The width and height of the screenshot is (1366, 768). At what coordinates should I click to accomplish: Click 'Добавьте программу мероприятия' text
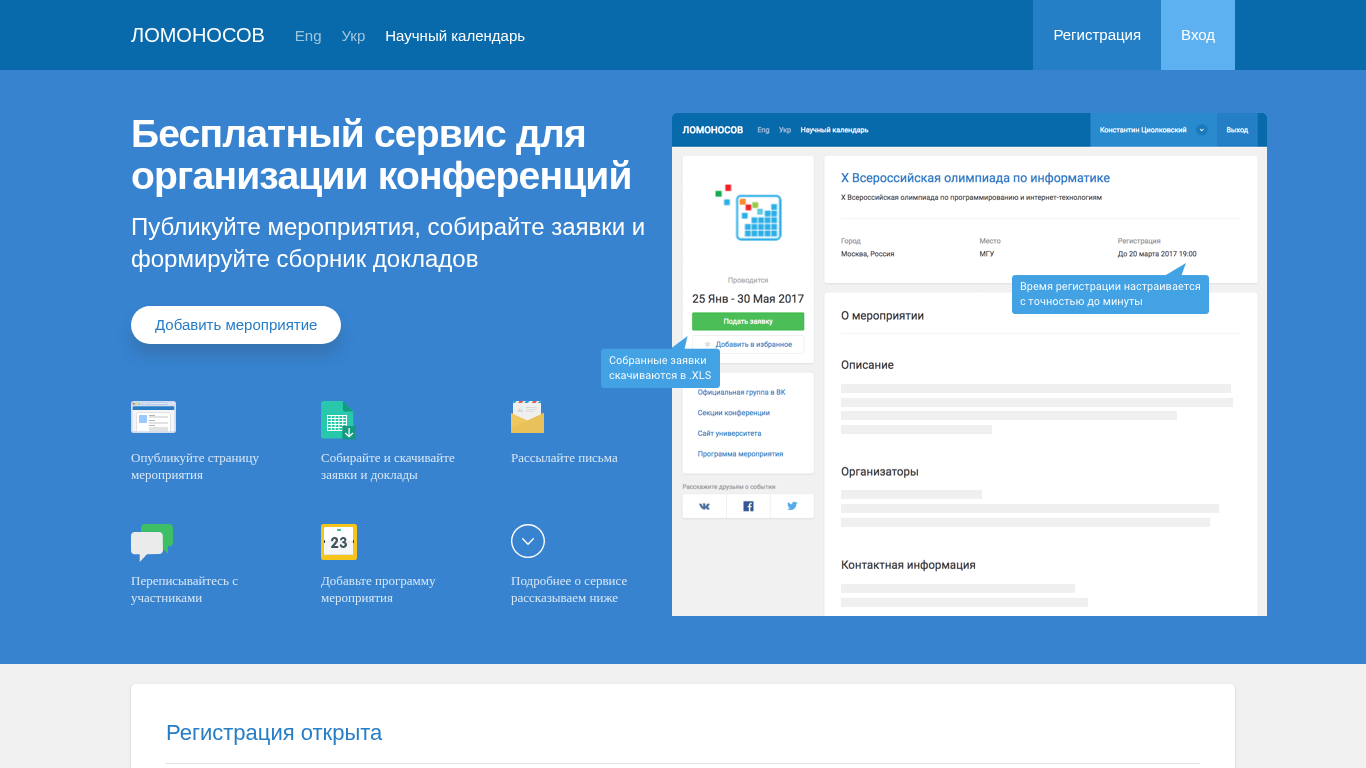(x=378, y=589)
